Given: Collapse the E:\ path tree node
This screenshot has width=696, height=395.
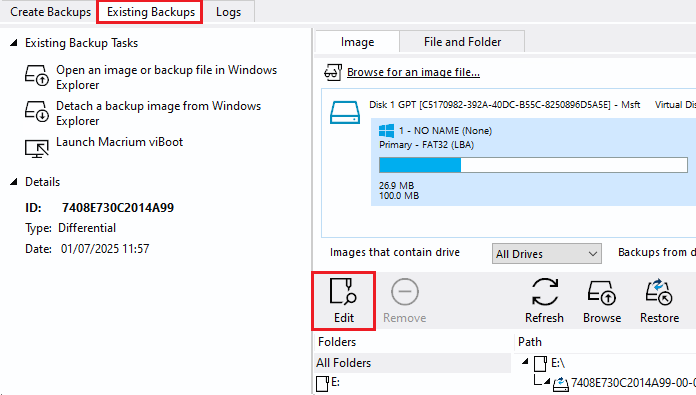Looking at the screenshot, I should 525,362.
